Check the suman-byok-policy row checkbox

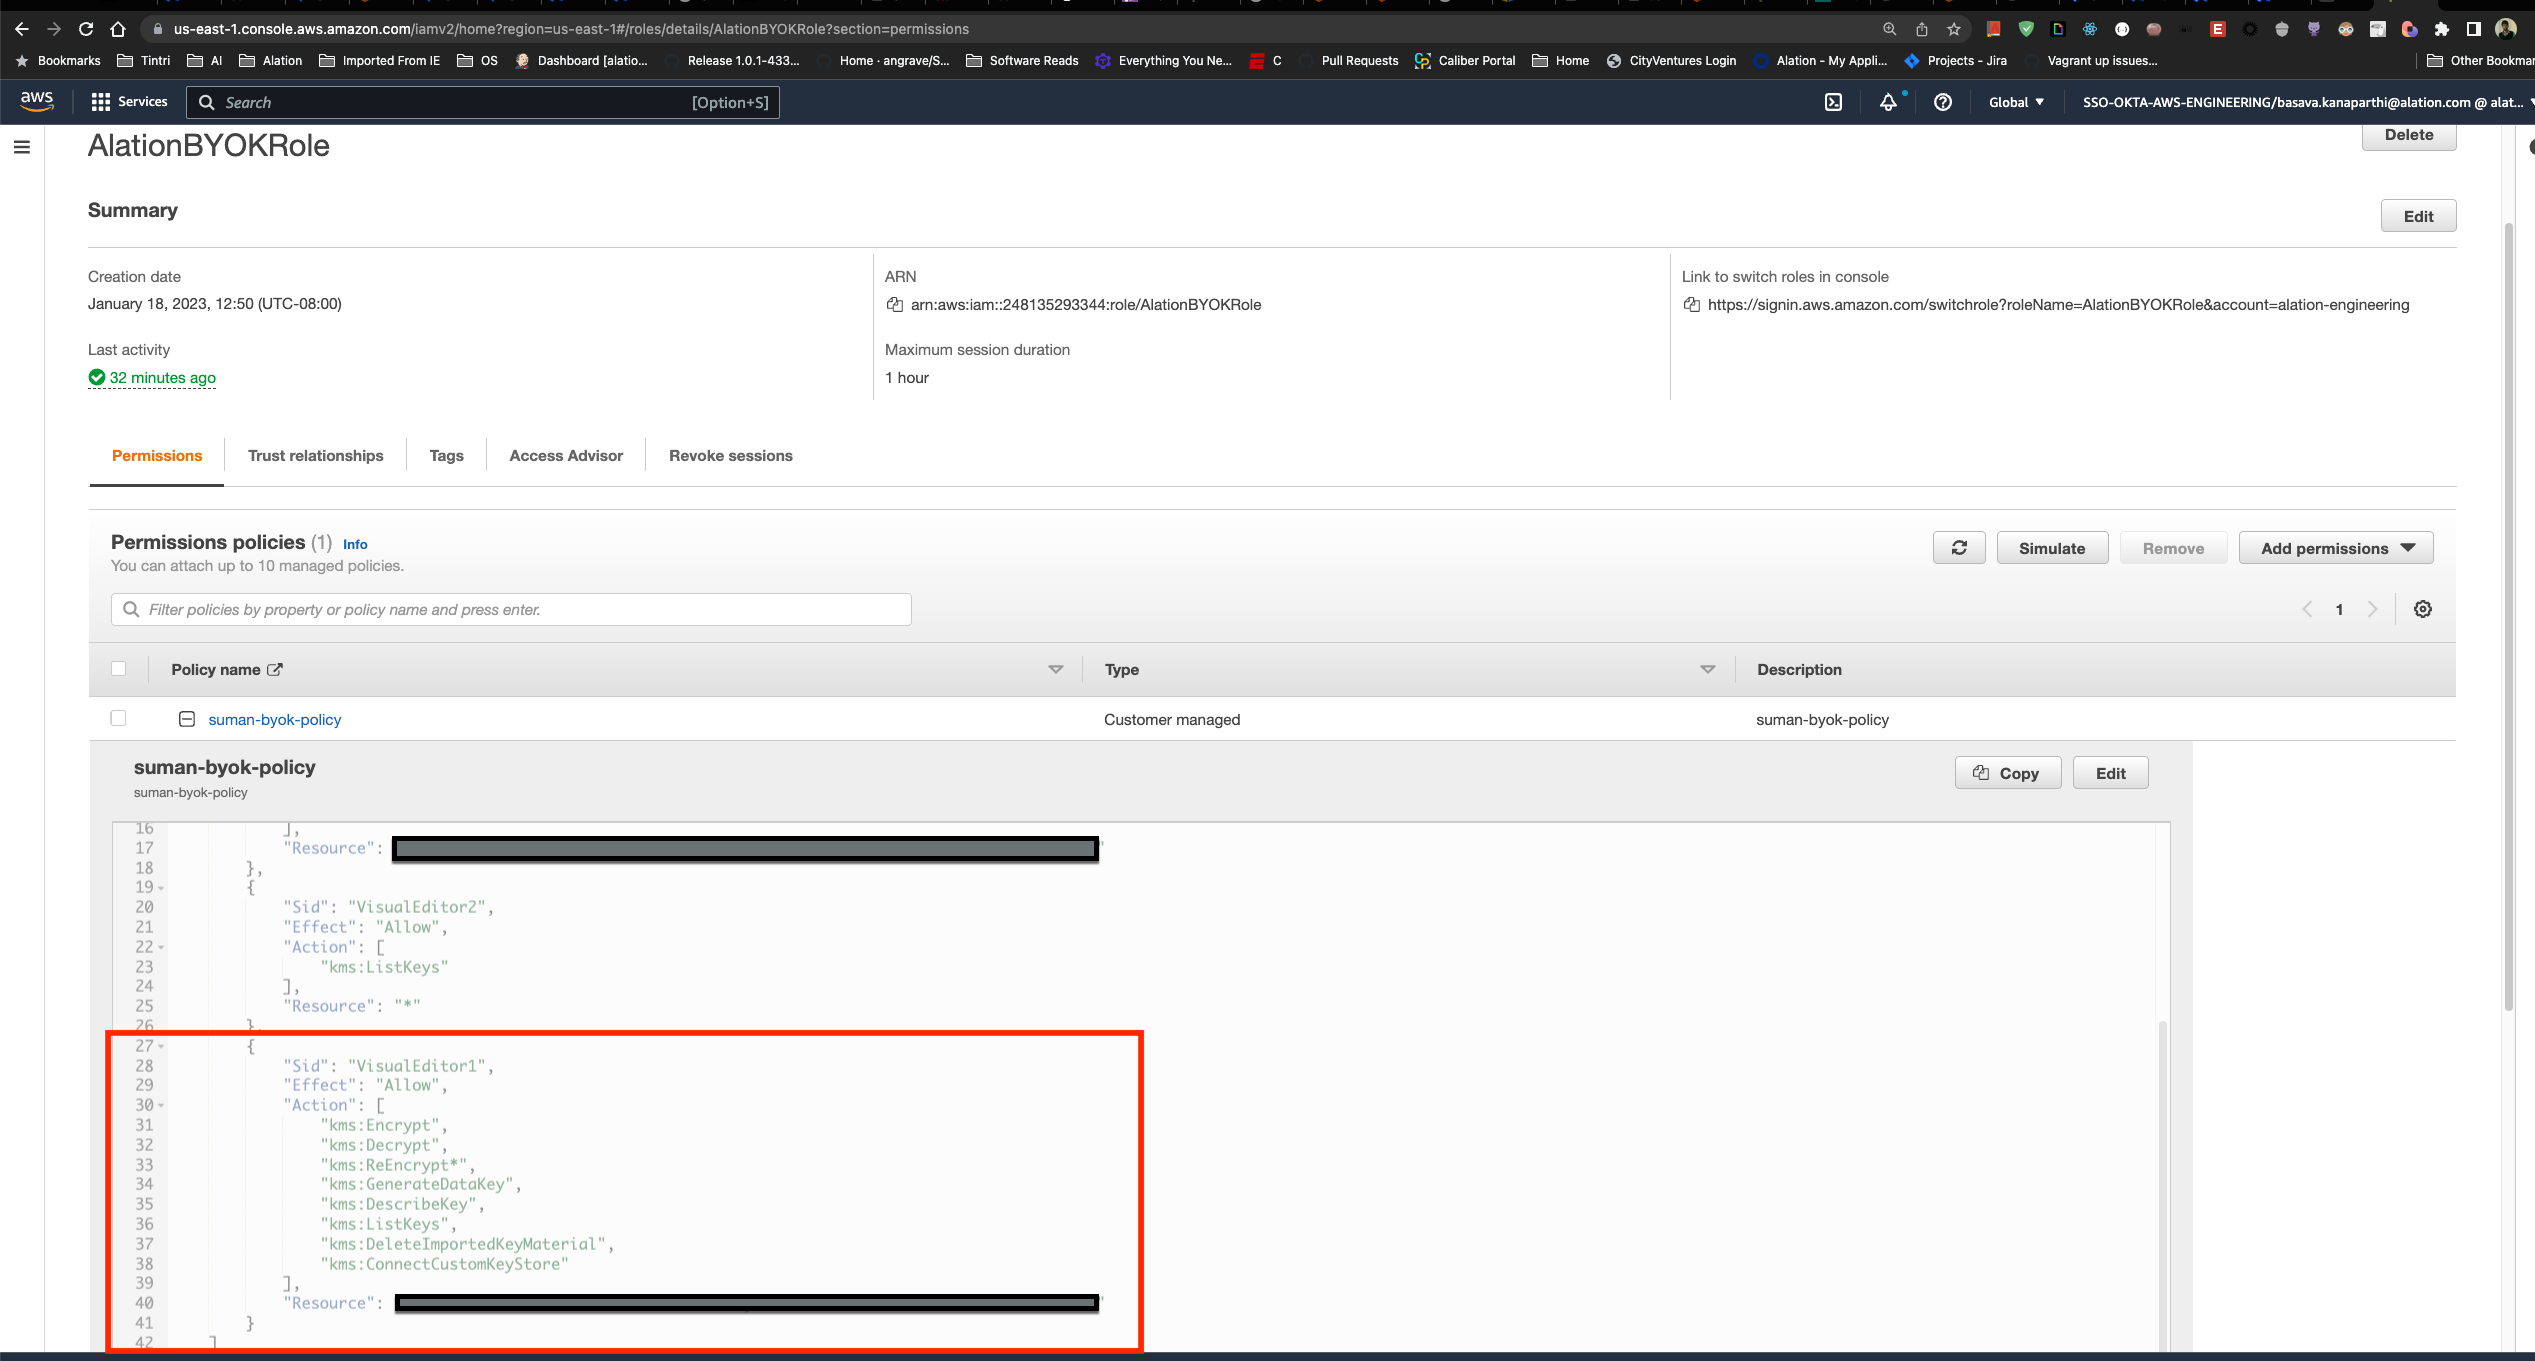pyautogui.click(x=119, y=718)
